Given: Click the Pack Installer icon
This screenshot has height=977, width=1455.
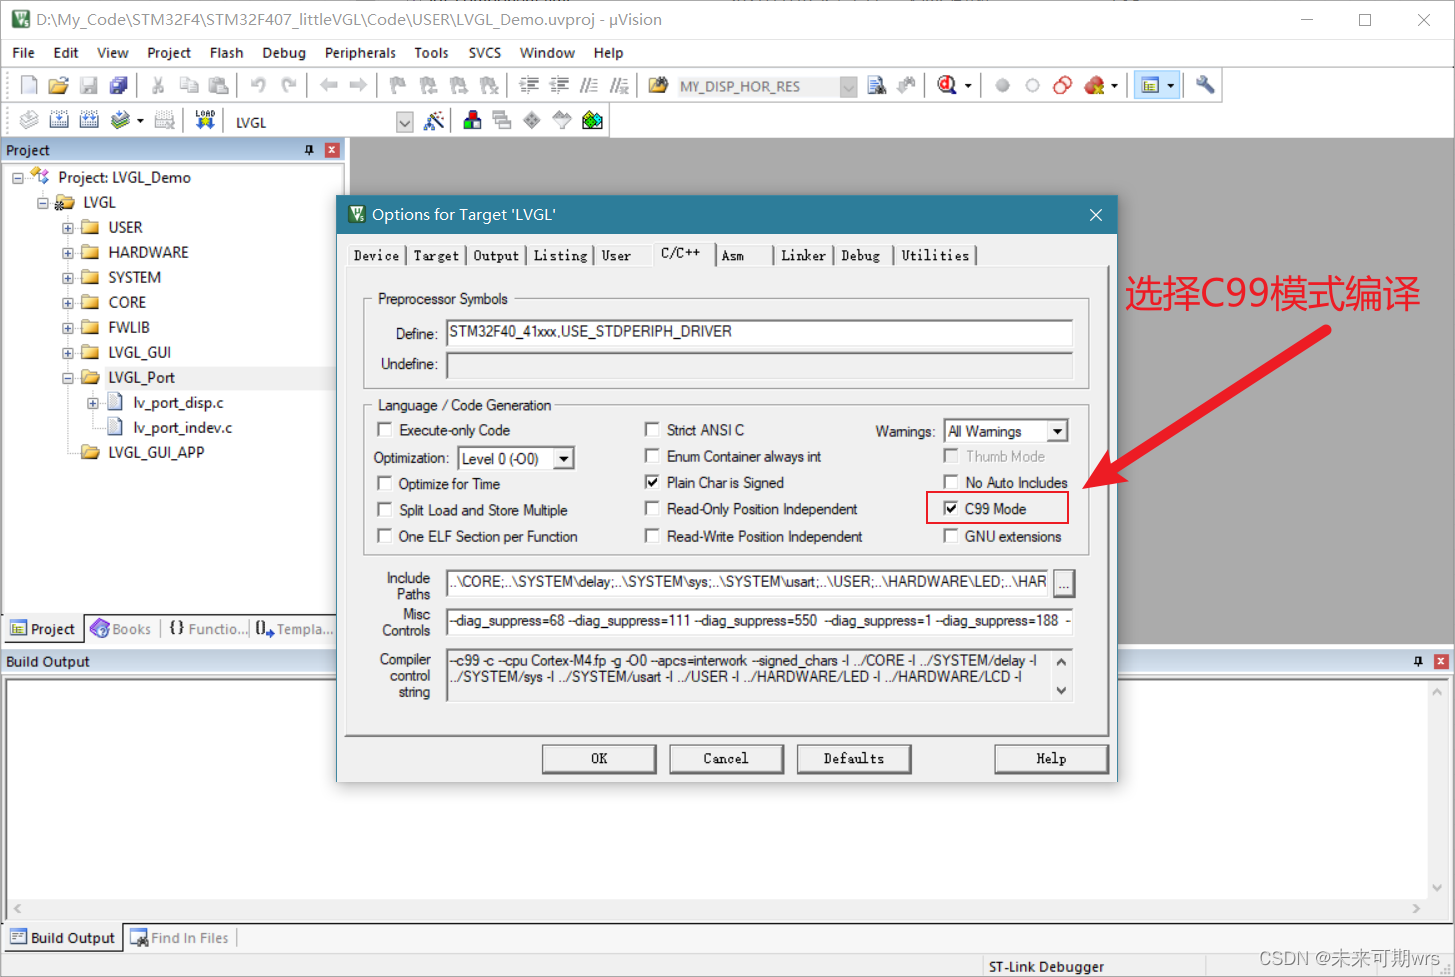Looking at the screenshot, I should 592,121.
